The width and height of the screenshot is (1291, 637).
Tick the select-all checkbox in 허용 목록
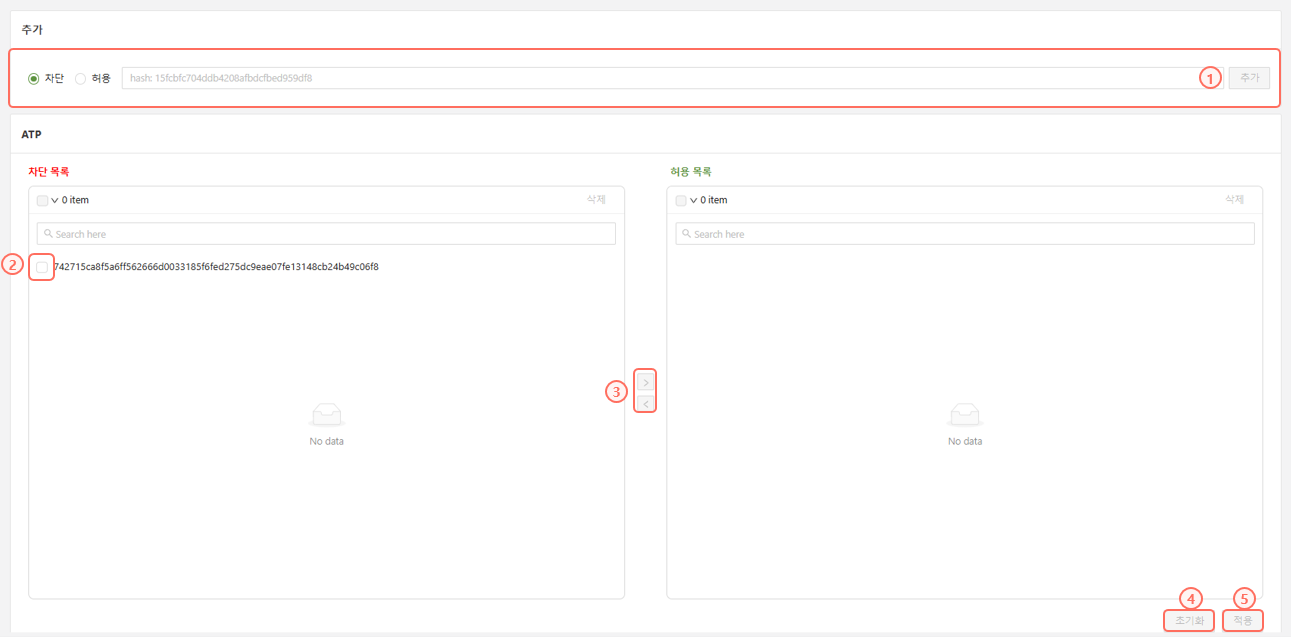[681, 200]
